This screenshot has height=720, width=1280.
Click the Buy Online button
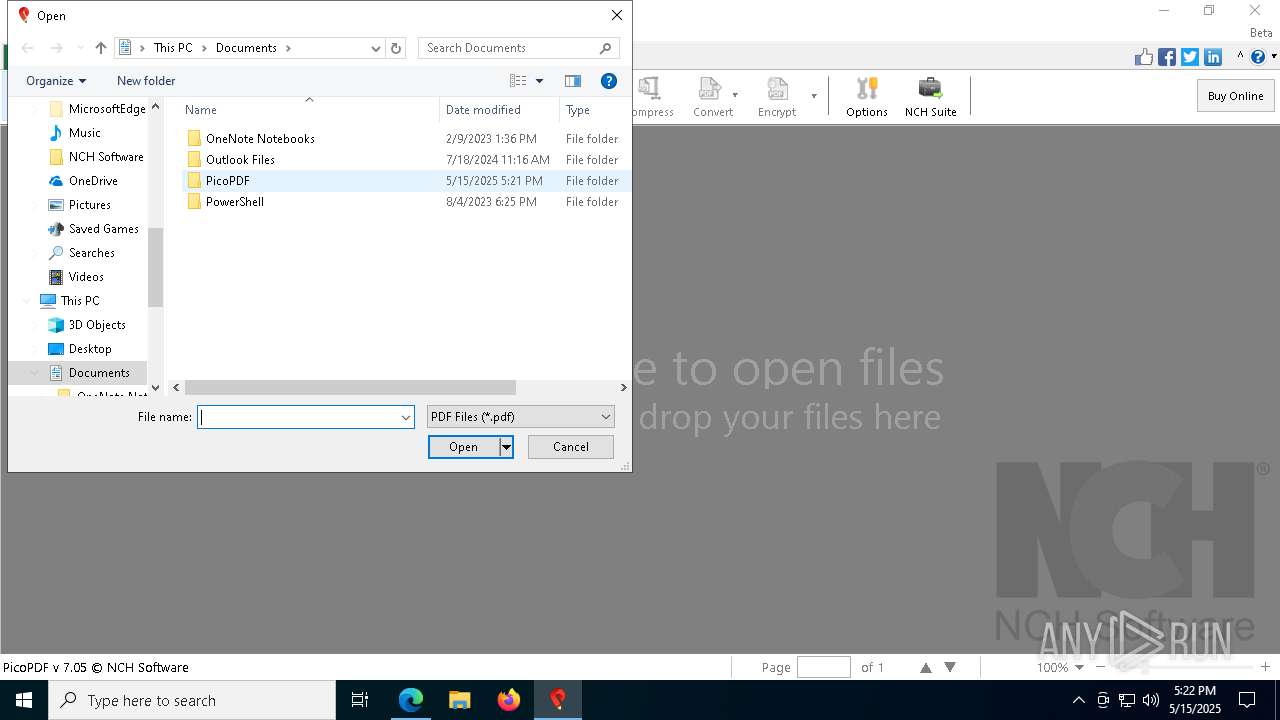pos(1235,96)
